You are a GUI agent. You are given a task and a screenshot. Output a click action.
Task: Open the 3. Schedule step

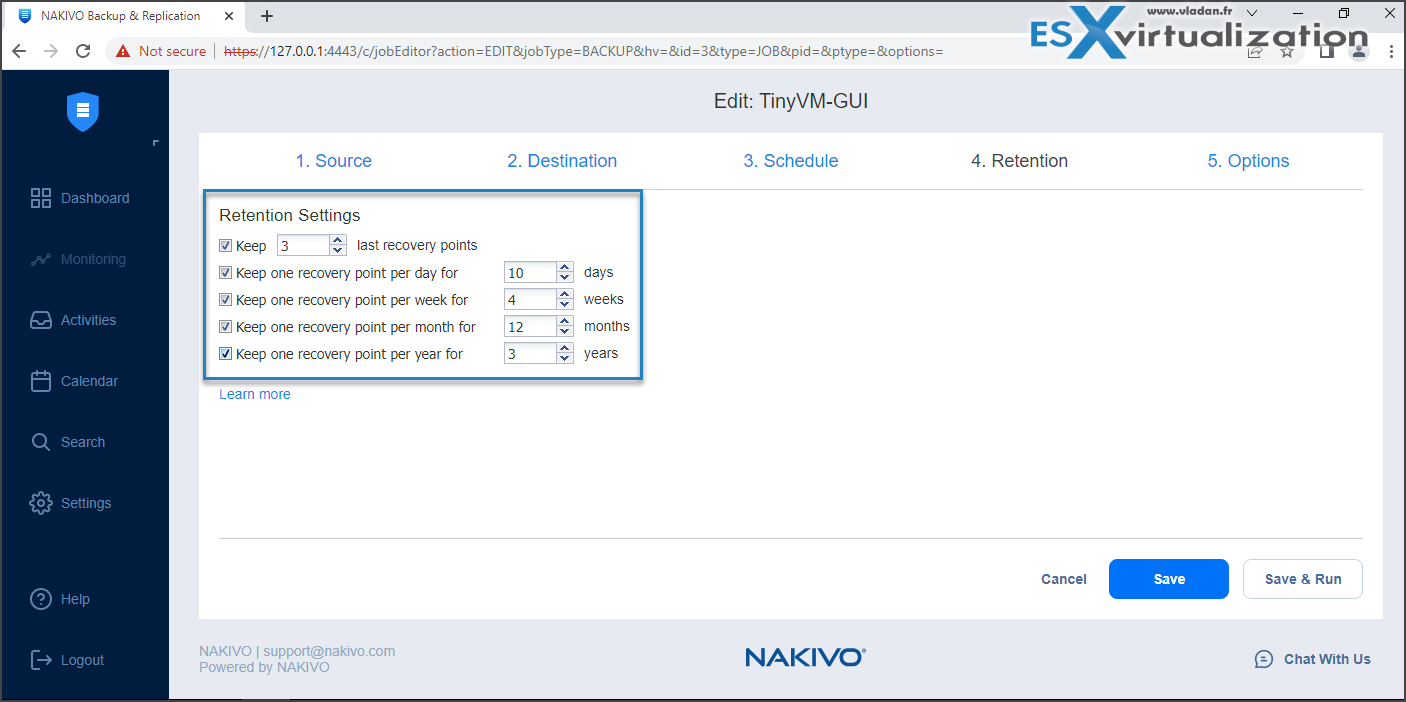(791, 161)
